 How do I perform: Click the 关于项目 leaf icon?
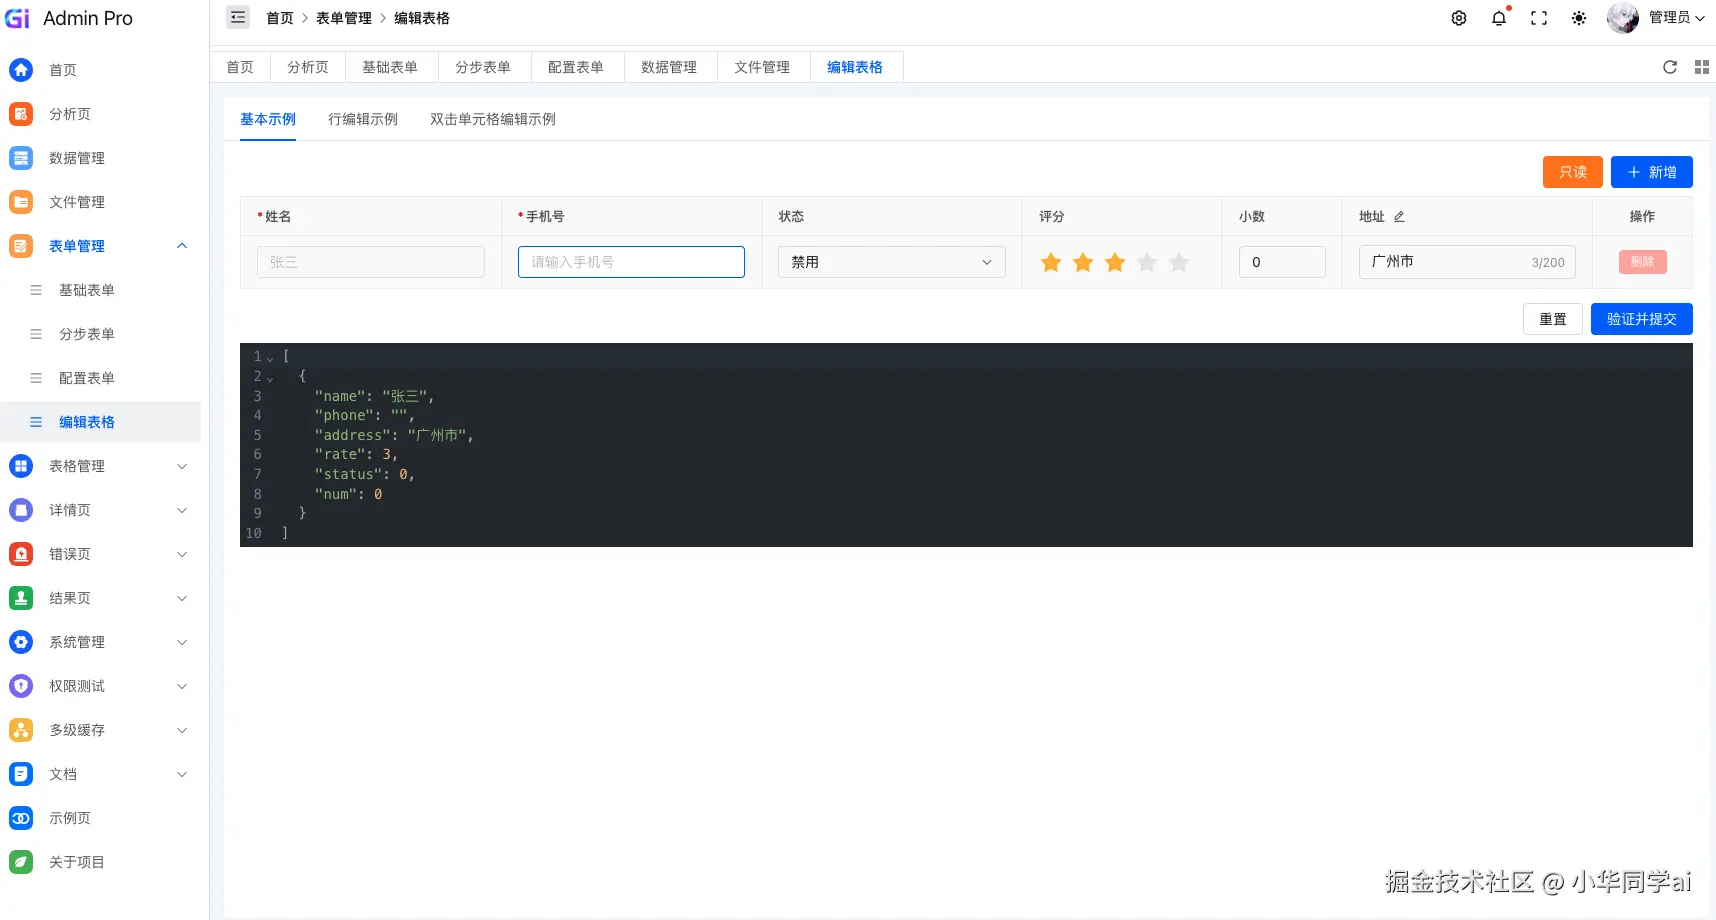21,862
